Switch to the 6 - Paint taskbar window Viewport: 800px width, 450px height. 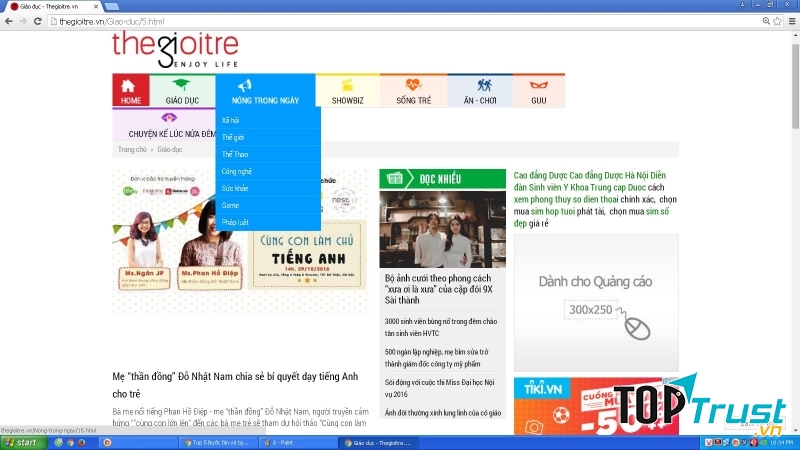[x=297, y=442]
